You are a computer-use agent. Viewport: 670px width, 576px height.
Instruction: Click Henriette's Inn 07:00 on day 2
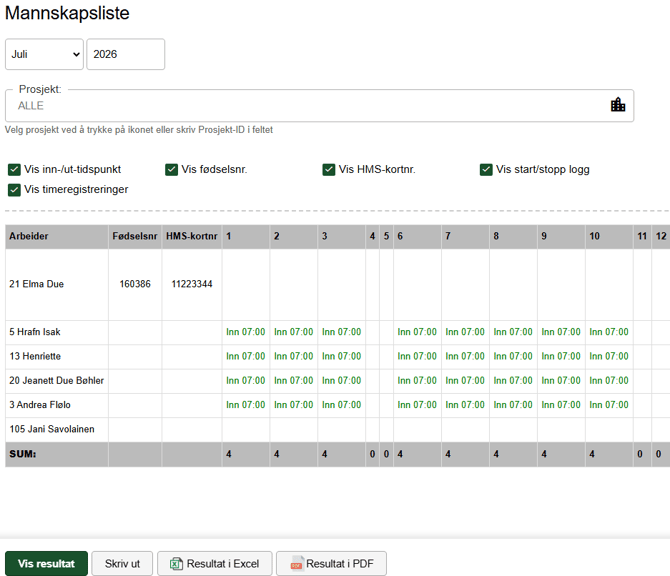tap(294, 356)
